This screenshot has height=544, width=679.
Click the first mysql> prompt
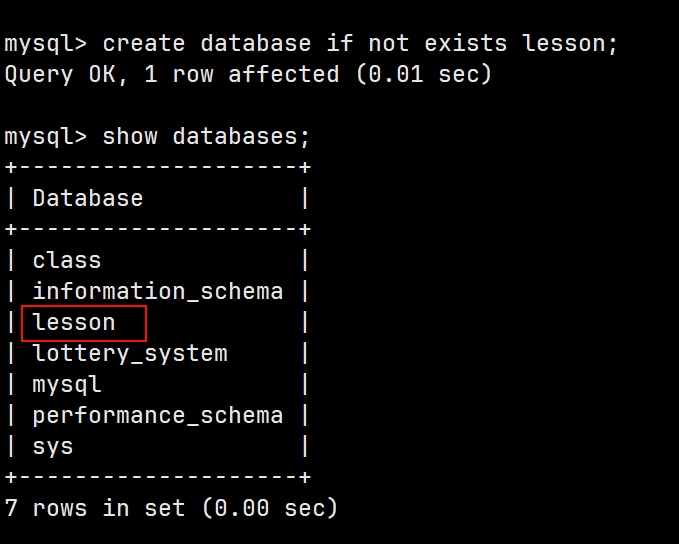(45, 44)
